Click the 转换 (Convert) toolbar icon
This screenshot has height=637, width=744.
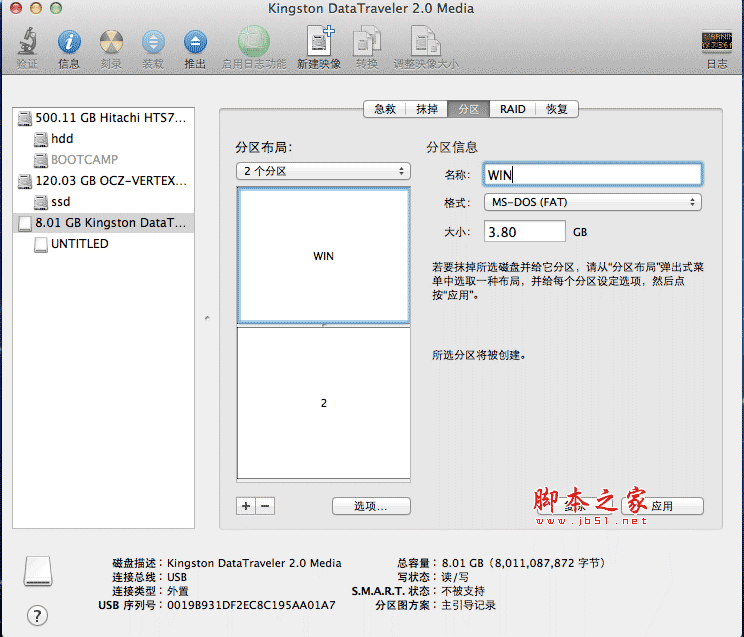click(367, 44)
